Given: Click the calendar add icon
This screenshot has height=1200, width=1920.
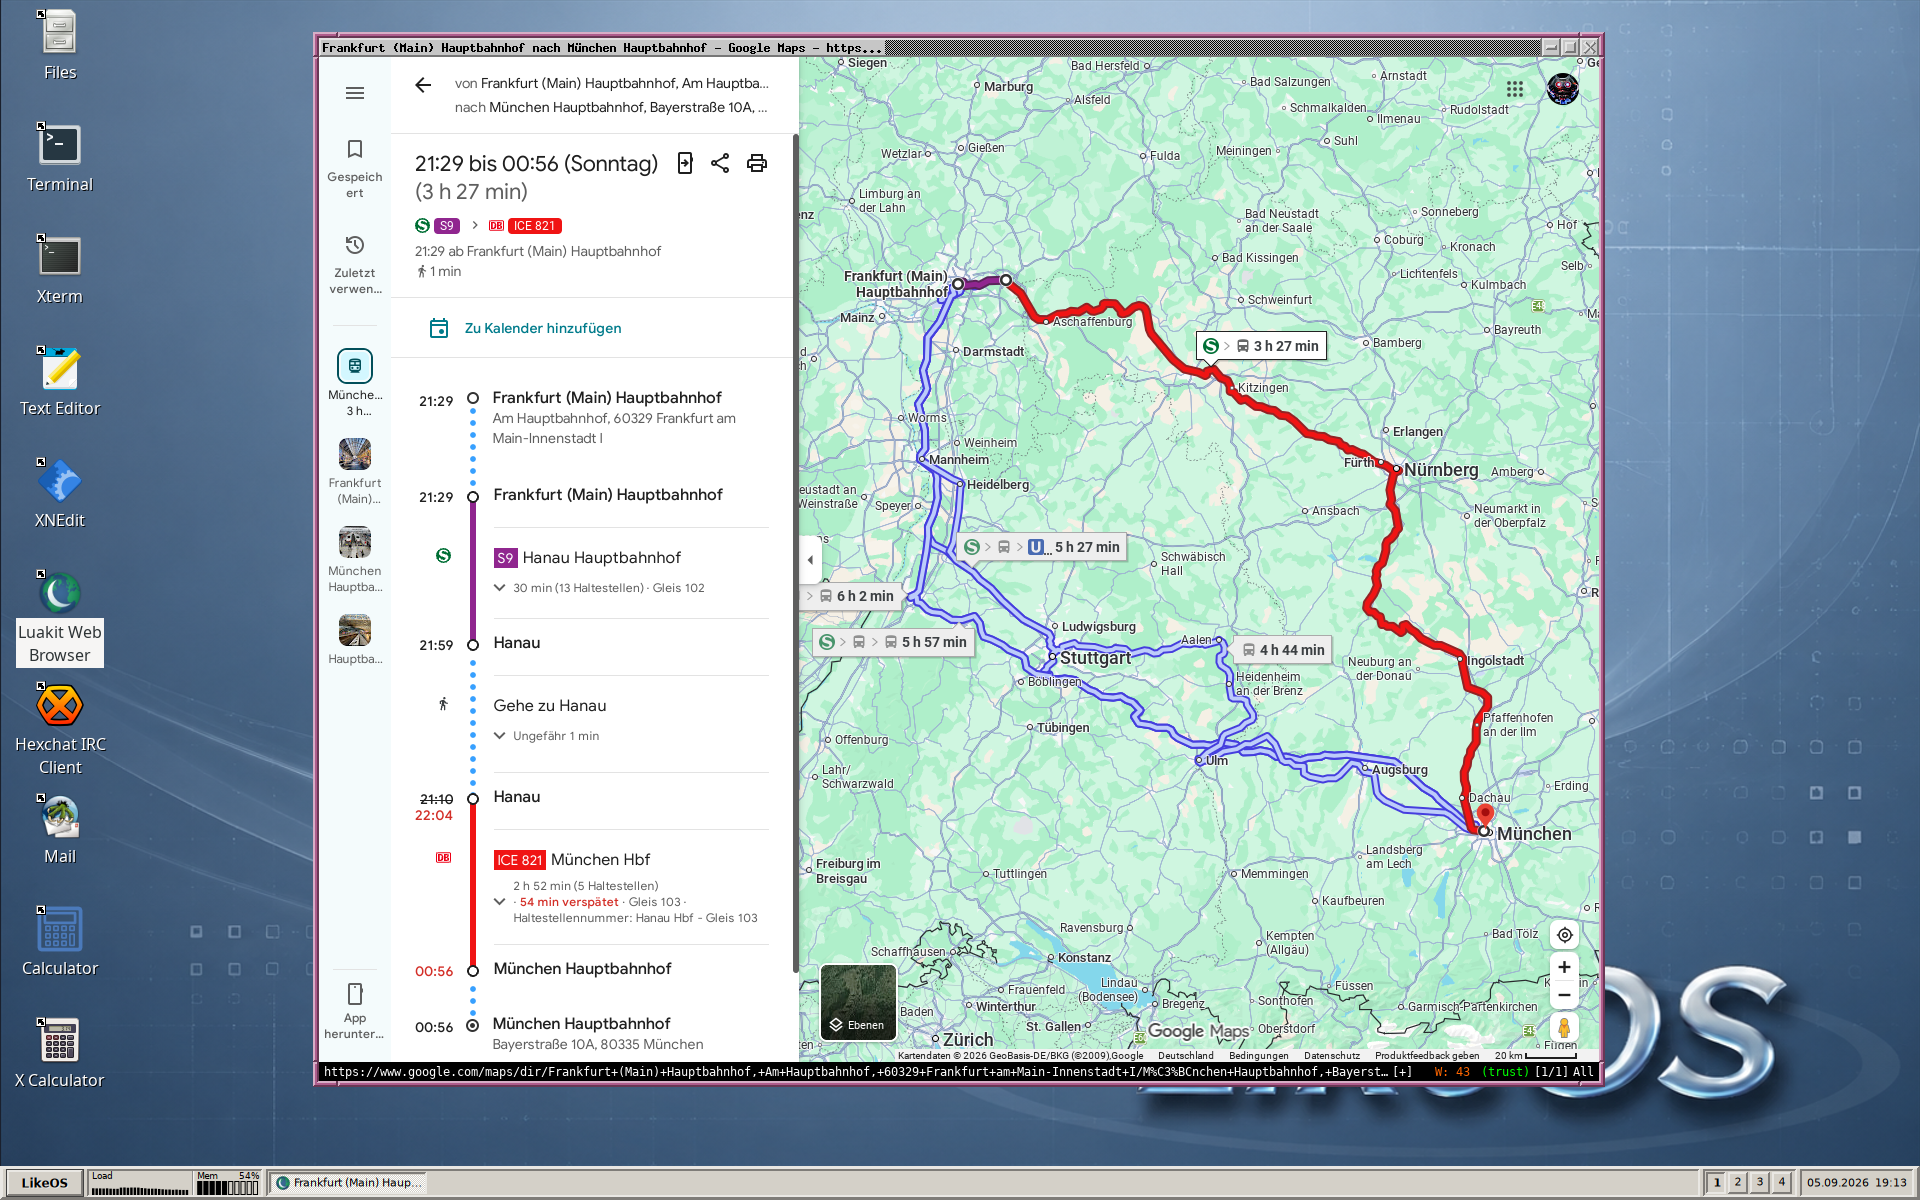Looking at the screenshot, I should [438, 328].
